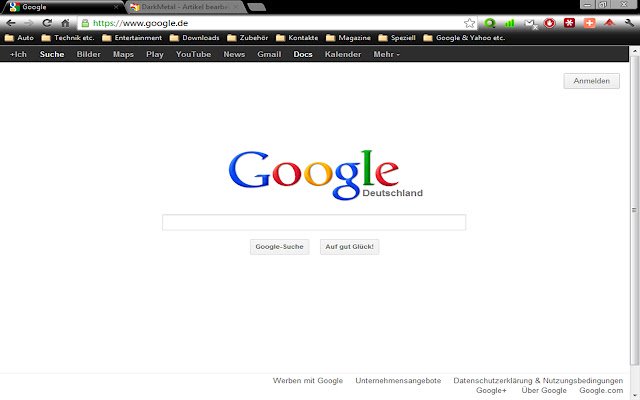640x400 pixels.
Task: Open Play in the Google bar
Action: pos(155,54)
